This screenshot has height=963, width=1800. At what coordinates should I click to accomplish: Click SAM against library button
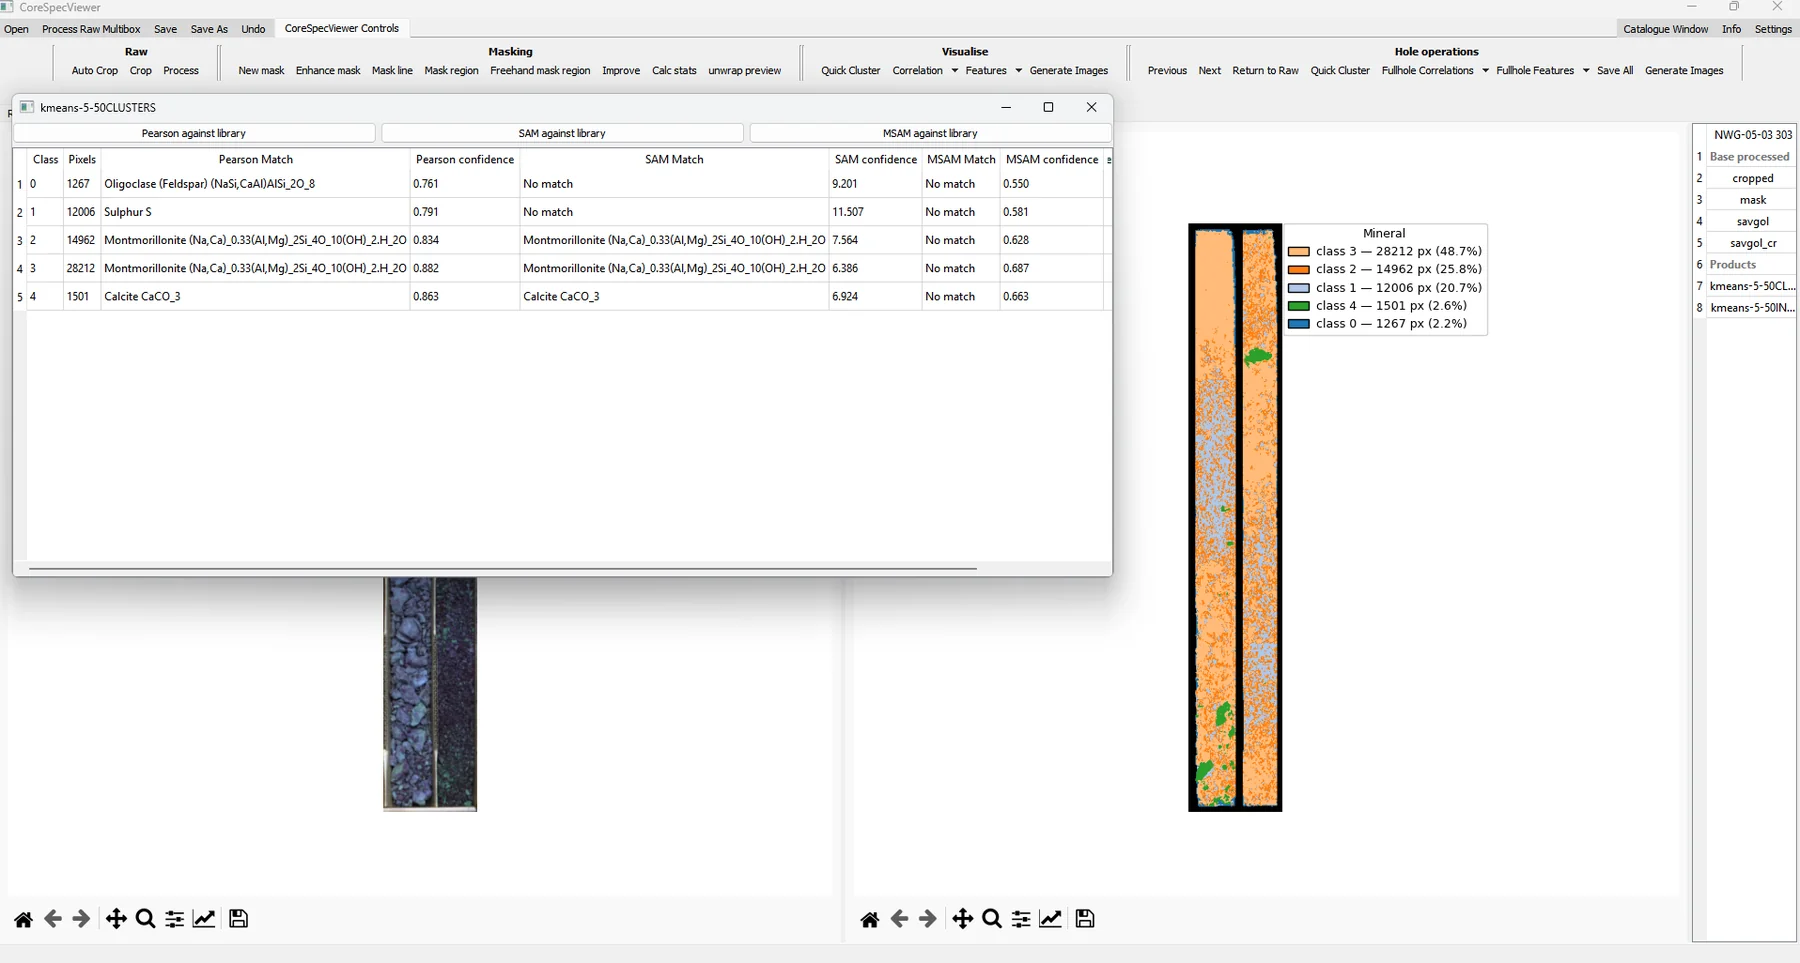pos(562,133)
